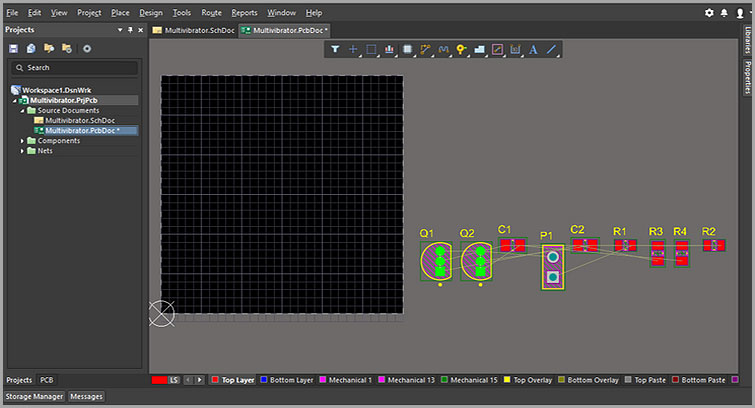This screenshot has height=408, width=755.
Task: Select the move objects crosshair tool
Action: (353, 49)
